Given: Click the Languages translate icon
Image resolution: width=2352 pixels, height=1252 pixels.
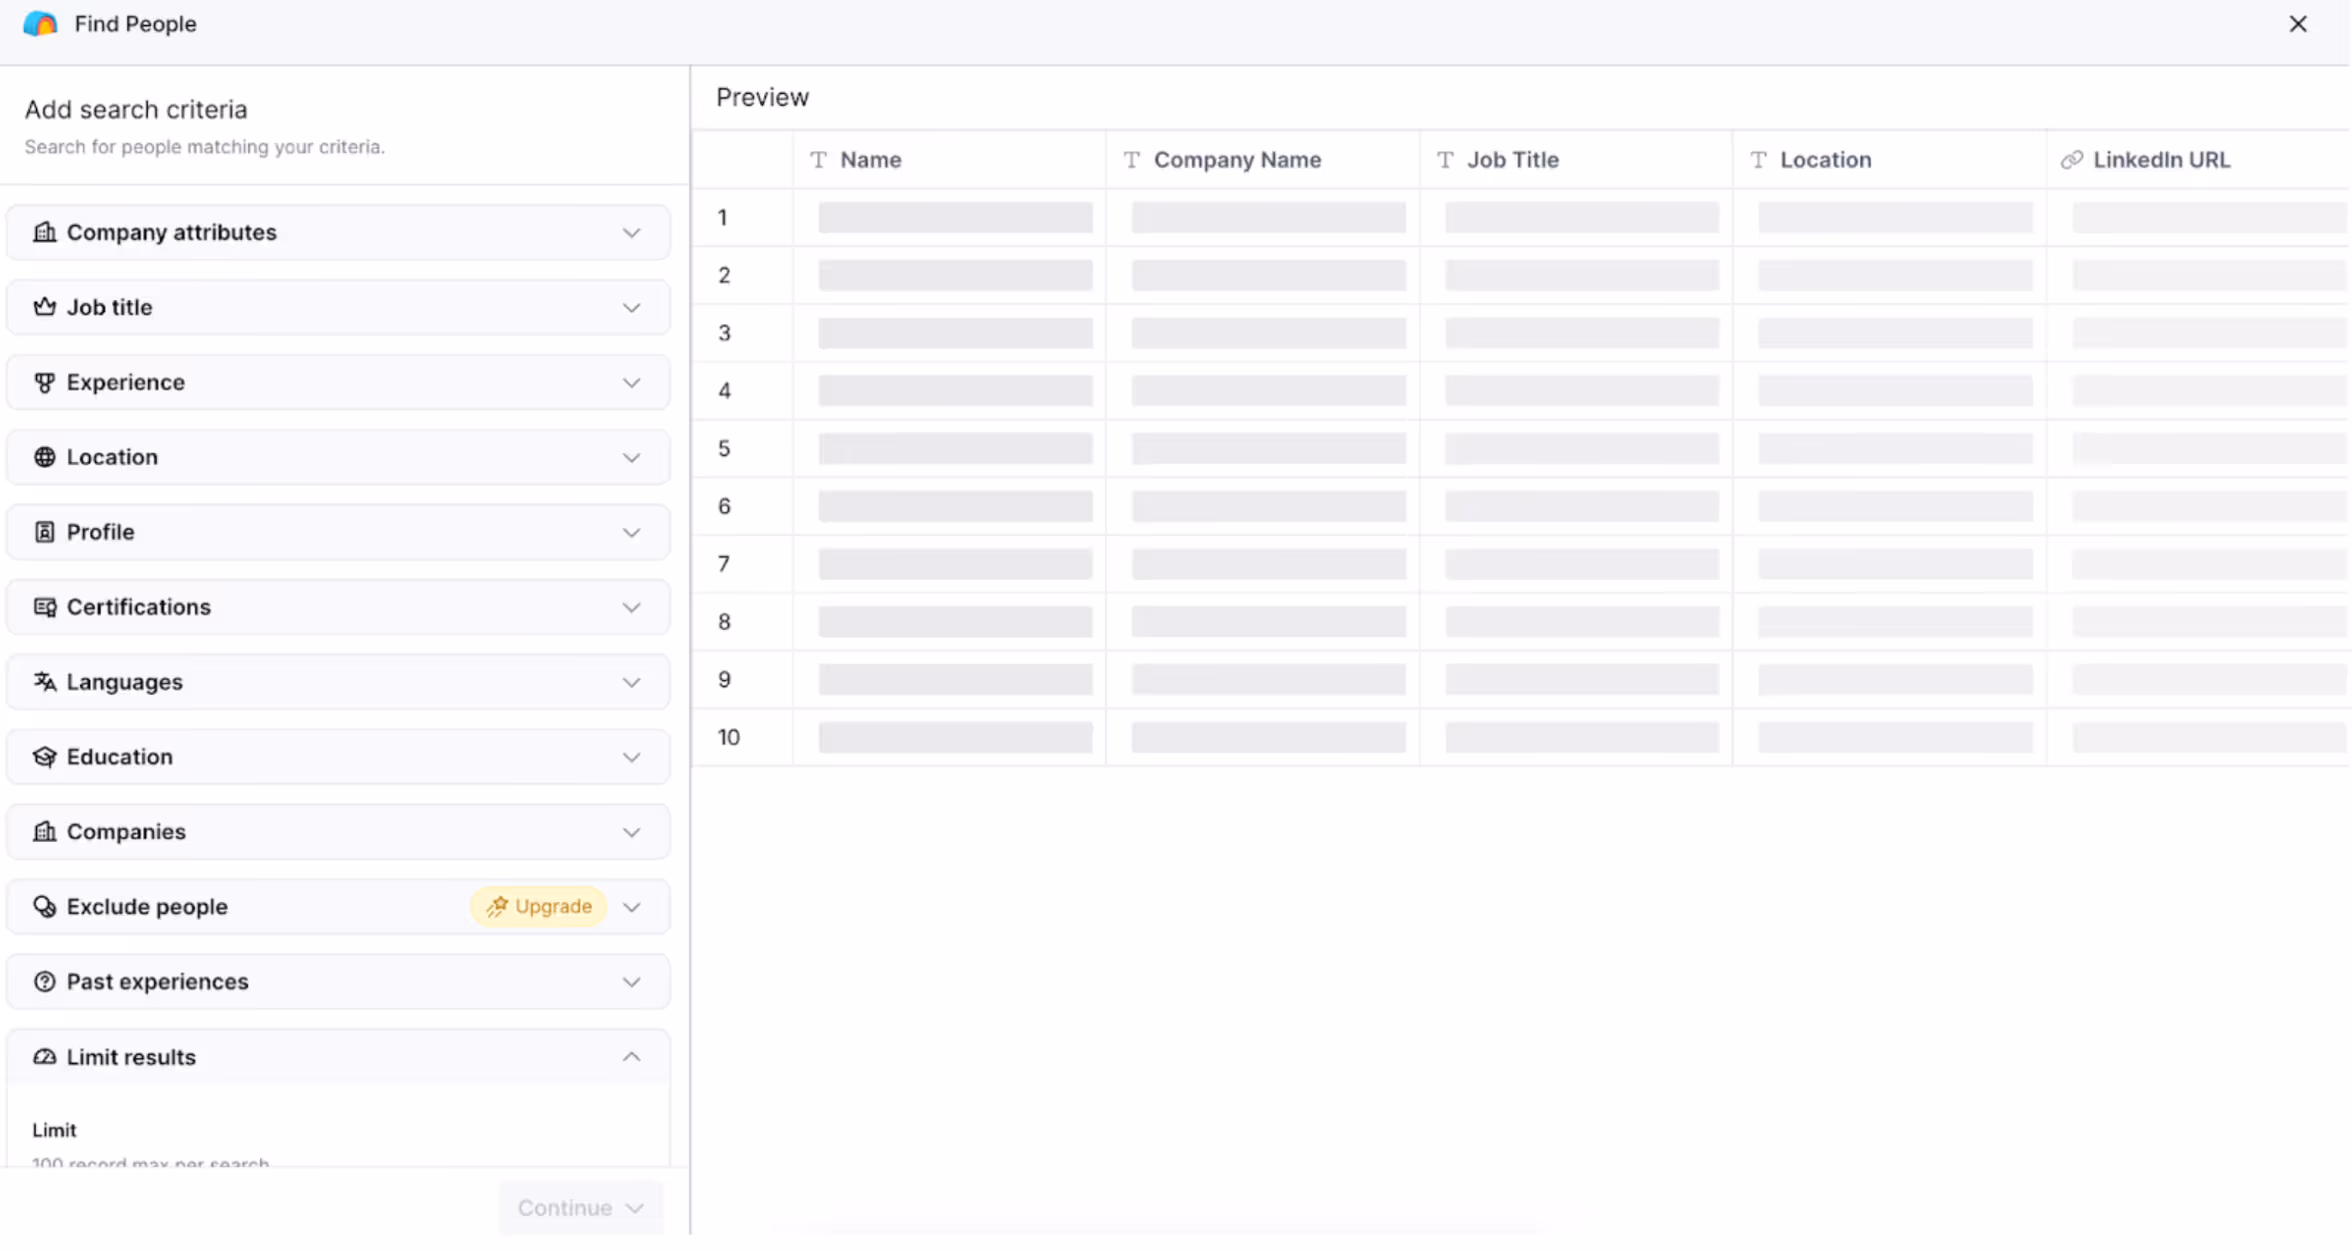Looking at the screenshot, I should coord(44,682).
